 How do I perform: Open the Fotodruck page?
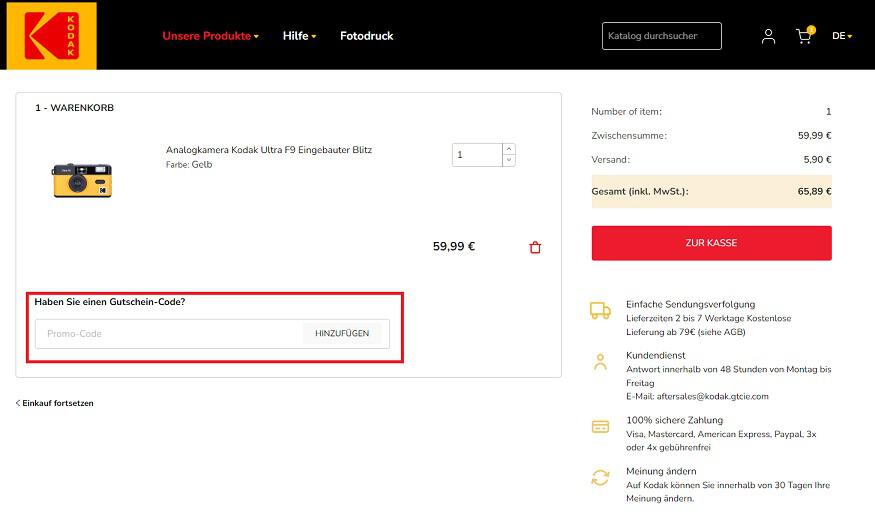coord(367,36)
